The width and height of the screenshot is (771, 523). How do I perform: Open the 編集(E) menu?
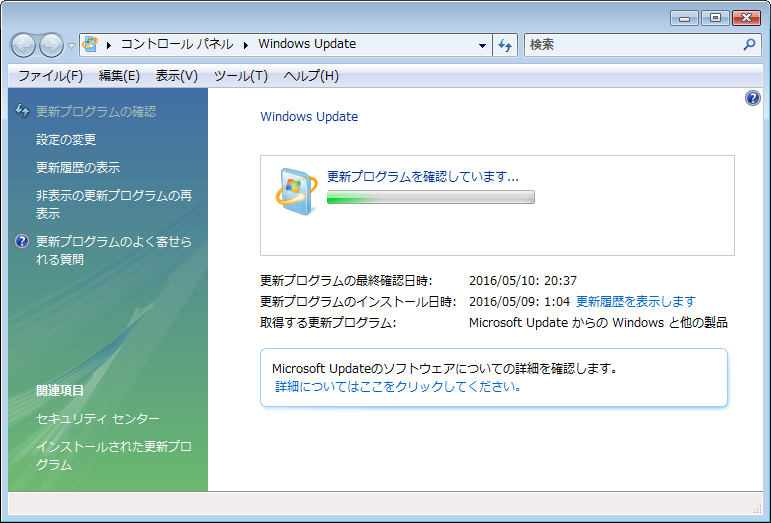pos(119,76)
